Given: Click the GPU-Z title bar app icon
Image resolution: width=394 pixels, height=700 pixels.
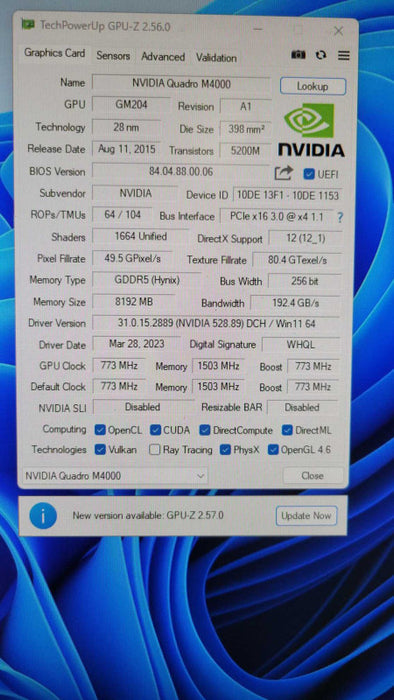Looking at the screenshot, I should (28, 25).
